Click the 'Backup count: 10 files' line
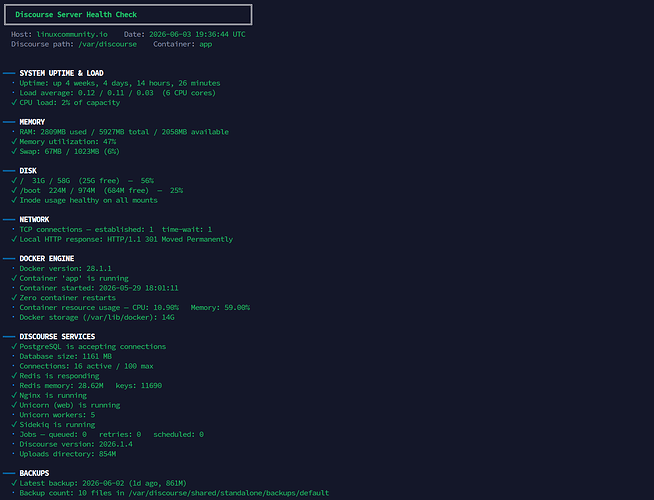This screenshot has width=654, height=500. (x=174, y=493)
